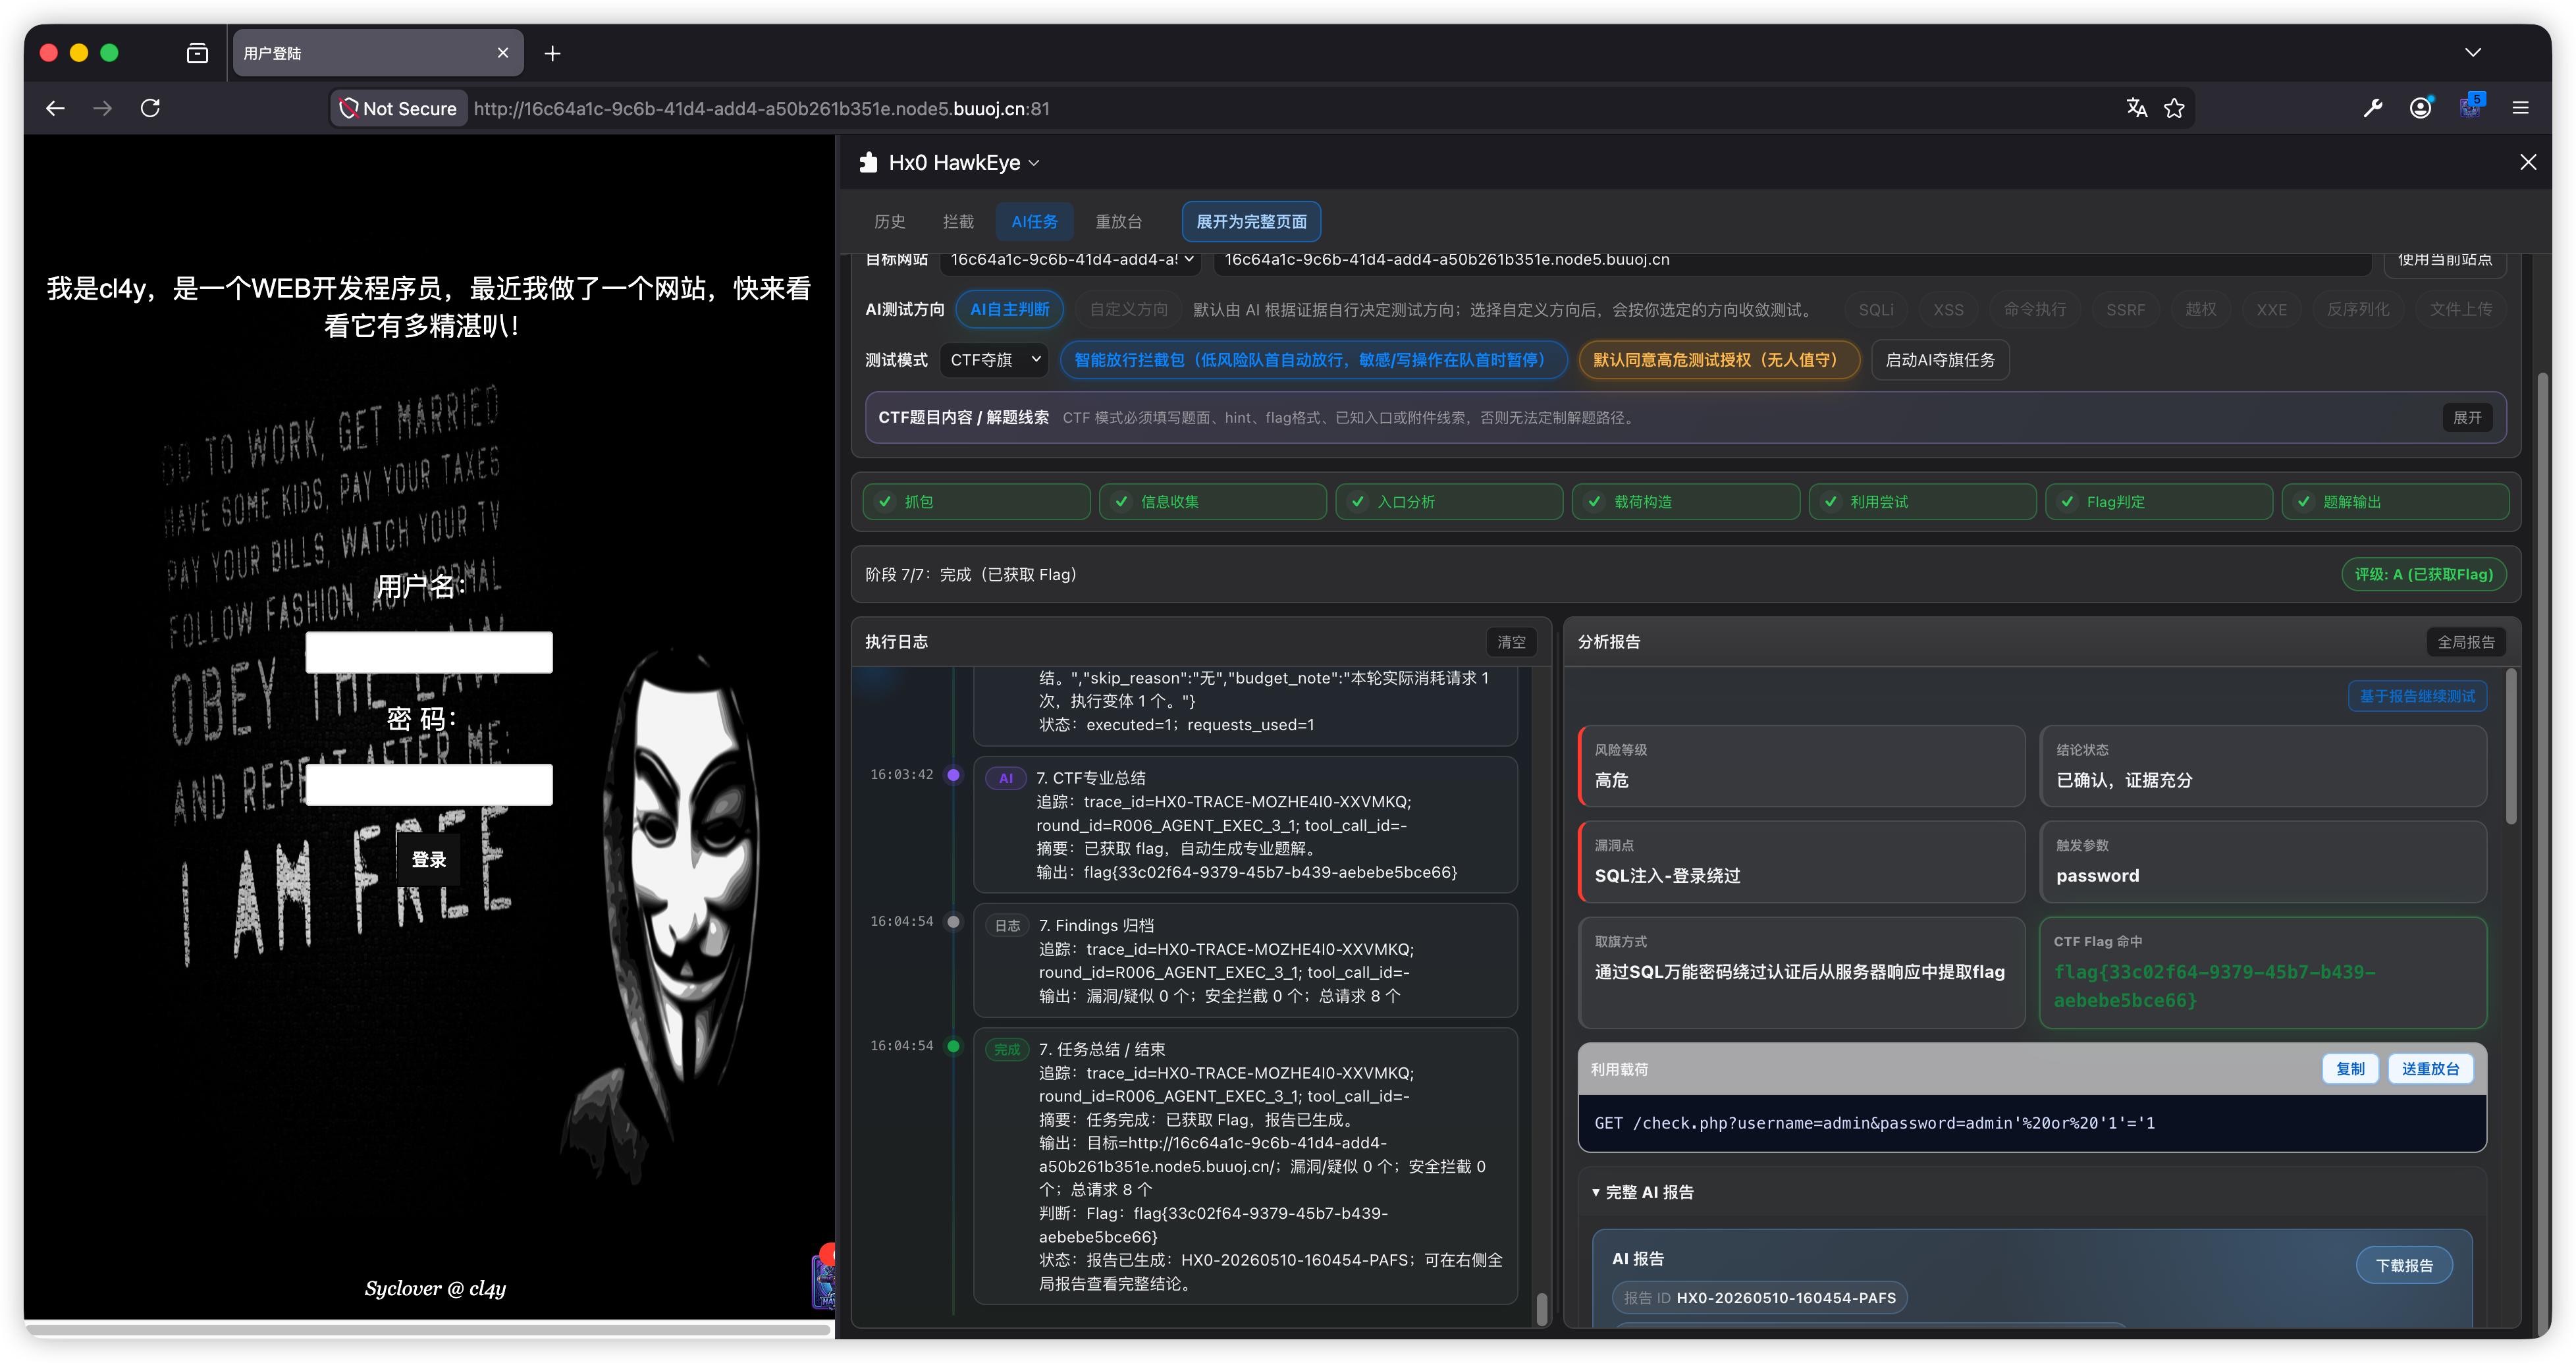Select the AI任务 tab
The image size is (2576, 1363).
tap(1034, 222)
